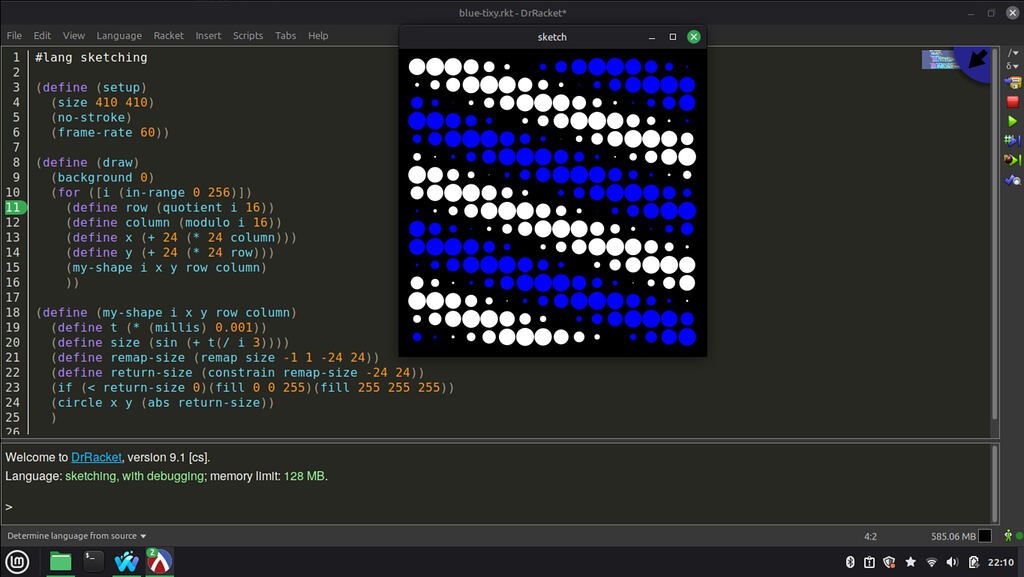1024x577 pixels.
Task: Open the terminal from the taskbar
Action: coord(92,562)
